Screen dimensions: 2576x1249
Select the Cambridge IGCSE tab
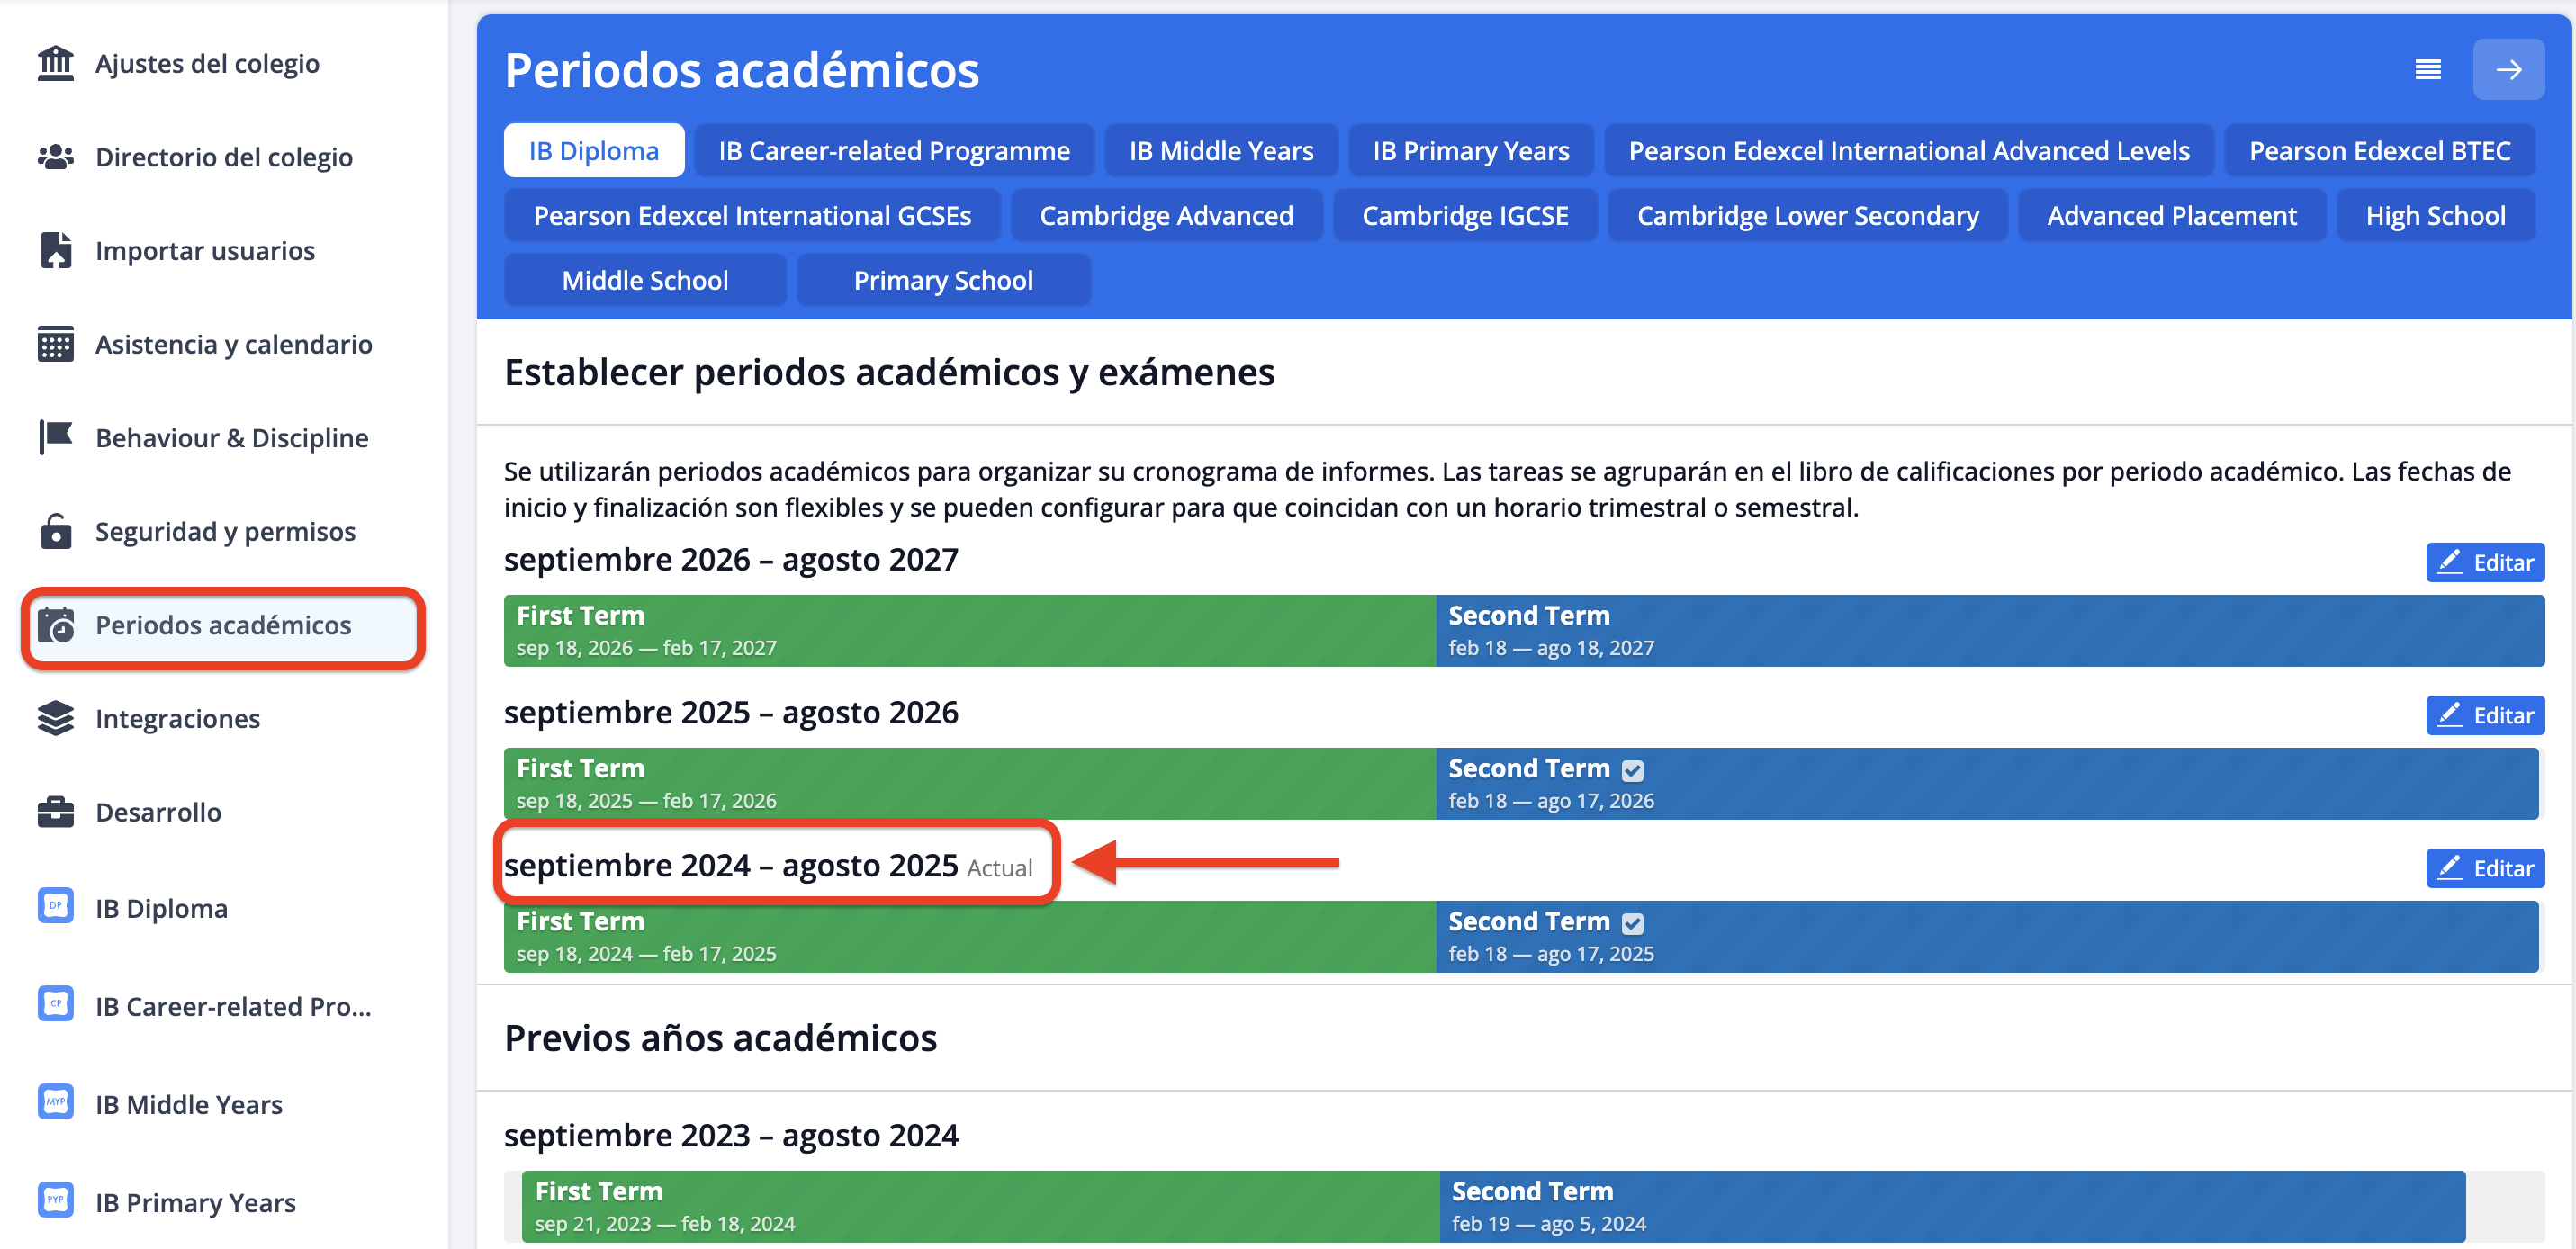tap(1464, 216)
